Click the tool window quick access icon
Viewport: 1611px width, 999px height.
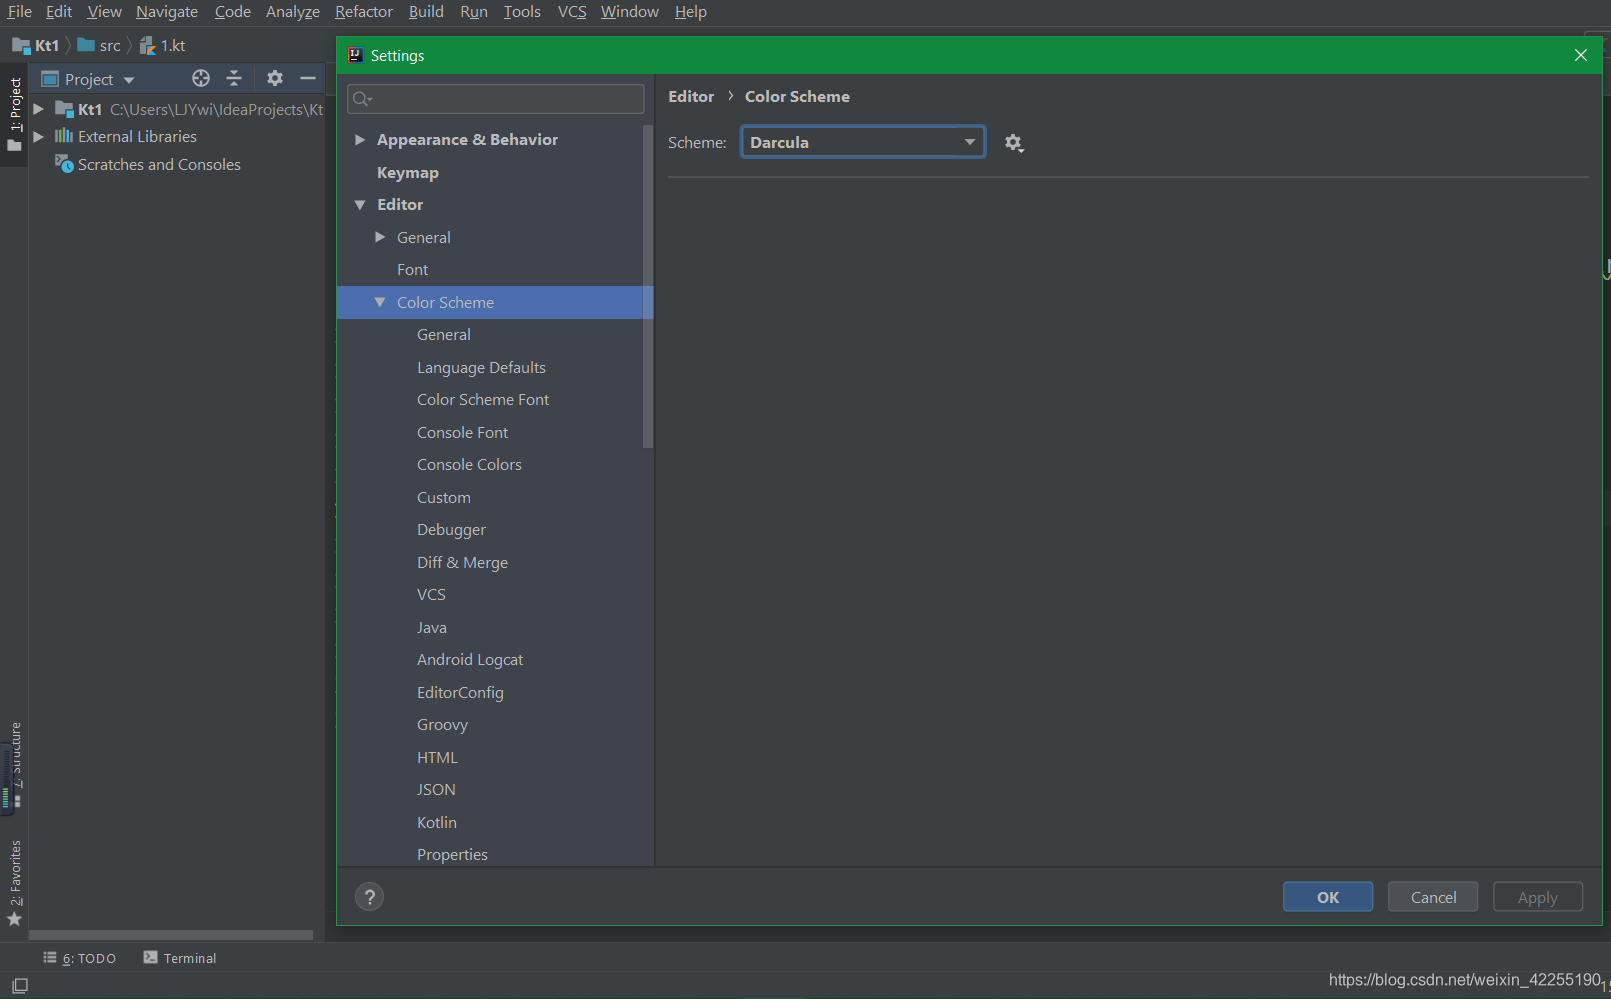[x=19, y=986]
